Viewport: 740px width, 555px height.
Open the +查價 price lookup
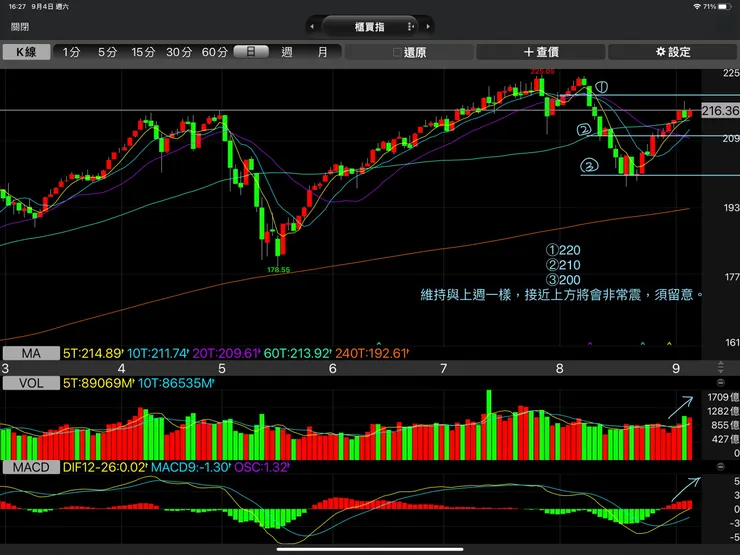point(541,52)
